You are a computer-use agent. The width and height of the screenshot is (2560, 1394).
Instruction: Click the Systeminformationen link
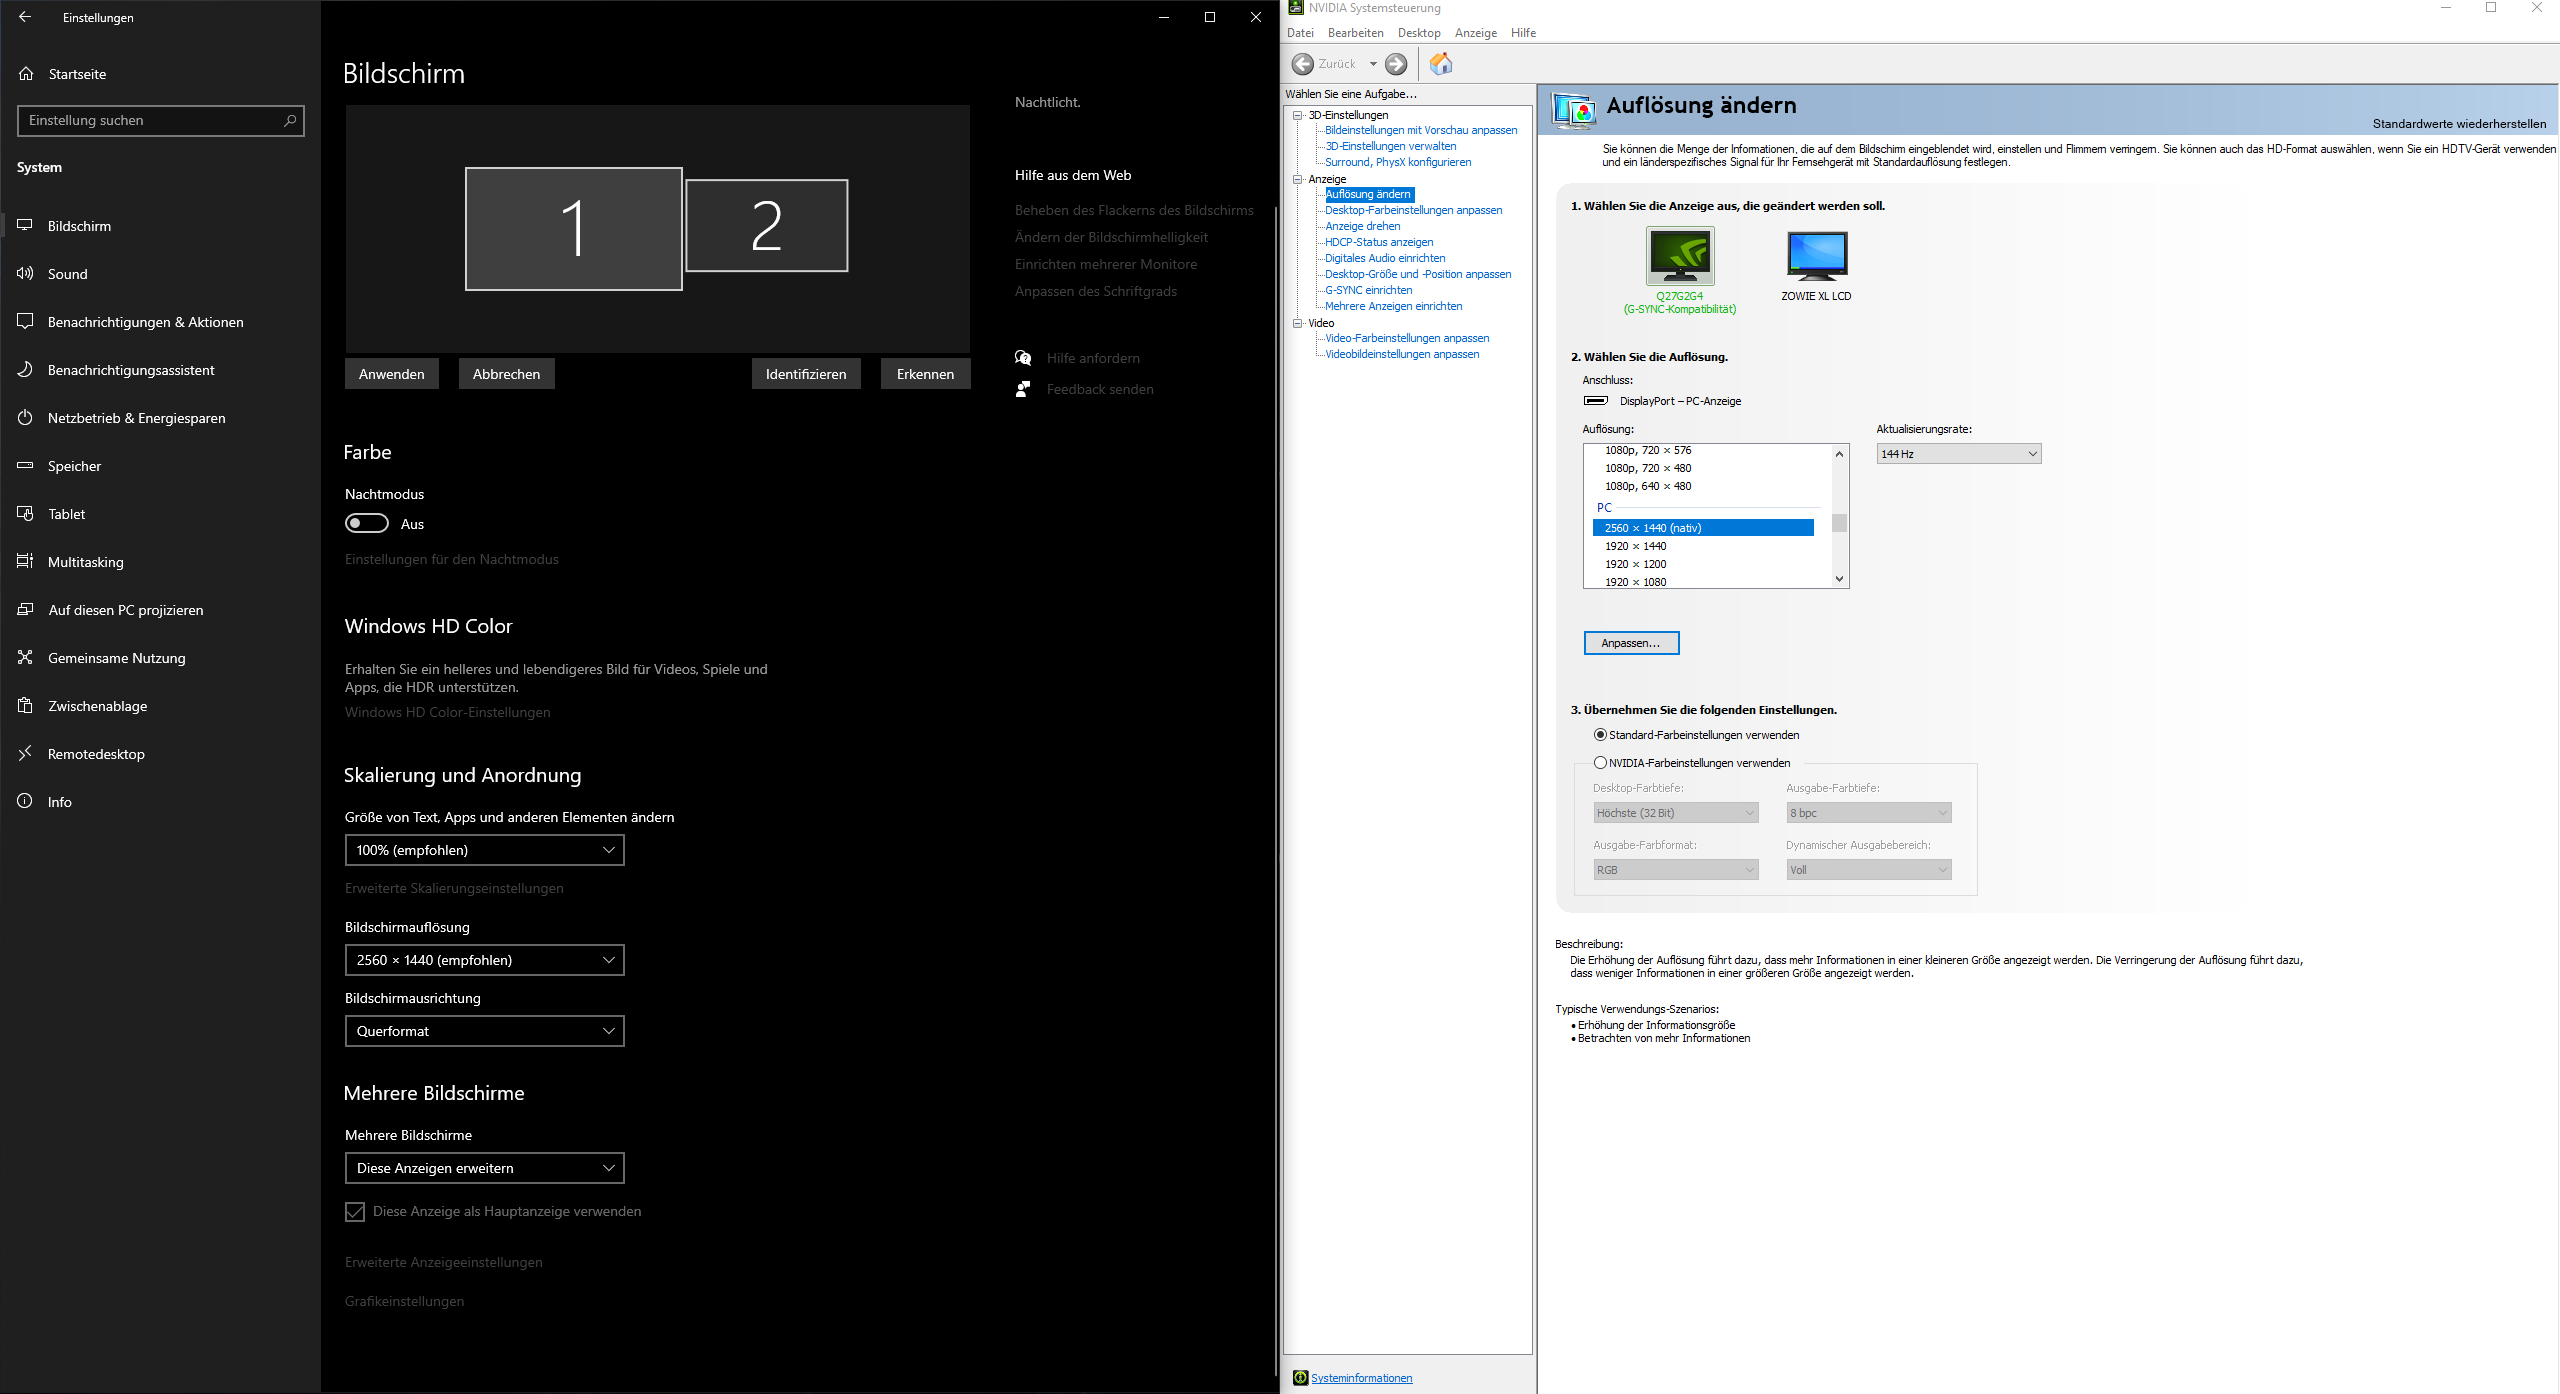click(1361, 1378)
